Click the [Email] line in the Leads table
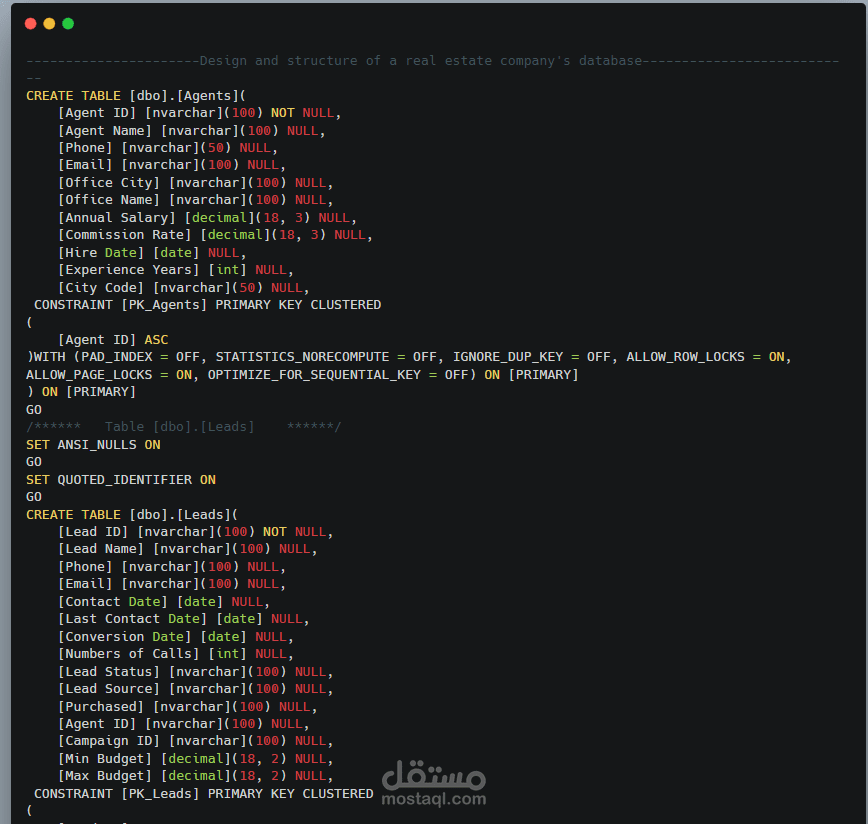Image resolution: width=868 pixels, height=824 pixels. pyautogui.click(x=172, y=584)
